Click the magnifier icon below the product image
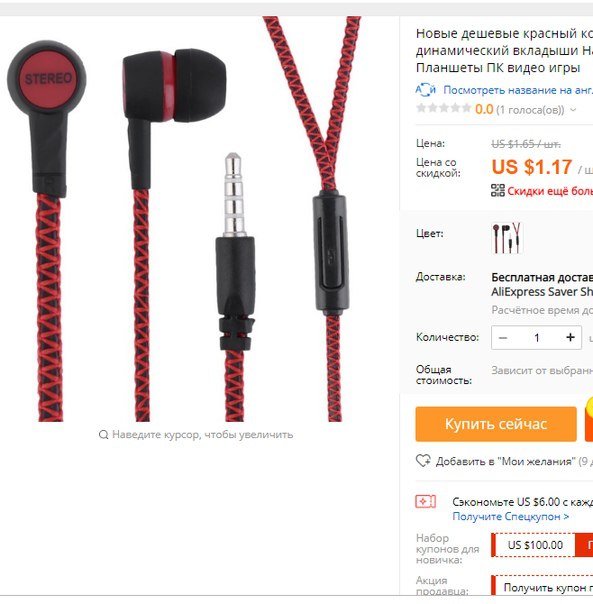 pos(103,435)
